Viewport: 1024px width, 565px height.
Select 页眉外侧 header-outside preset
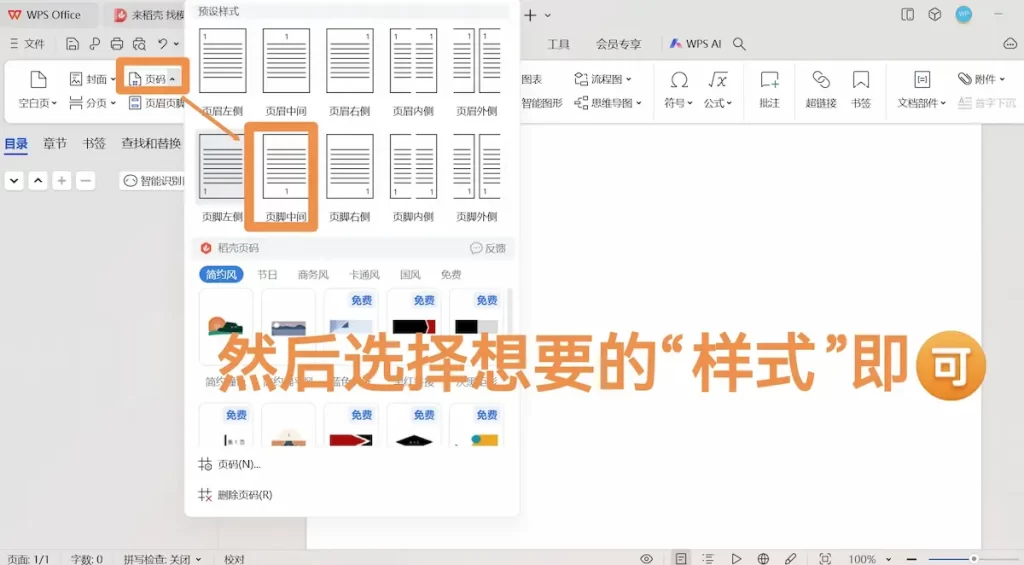tap(477, 73)
